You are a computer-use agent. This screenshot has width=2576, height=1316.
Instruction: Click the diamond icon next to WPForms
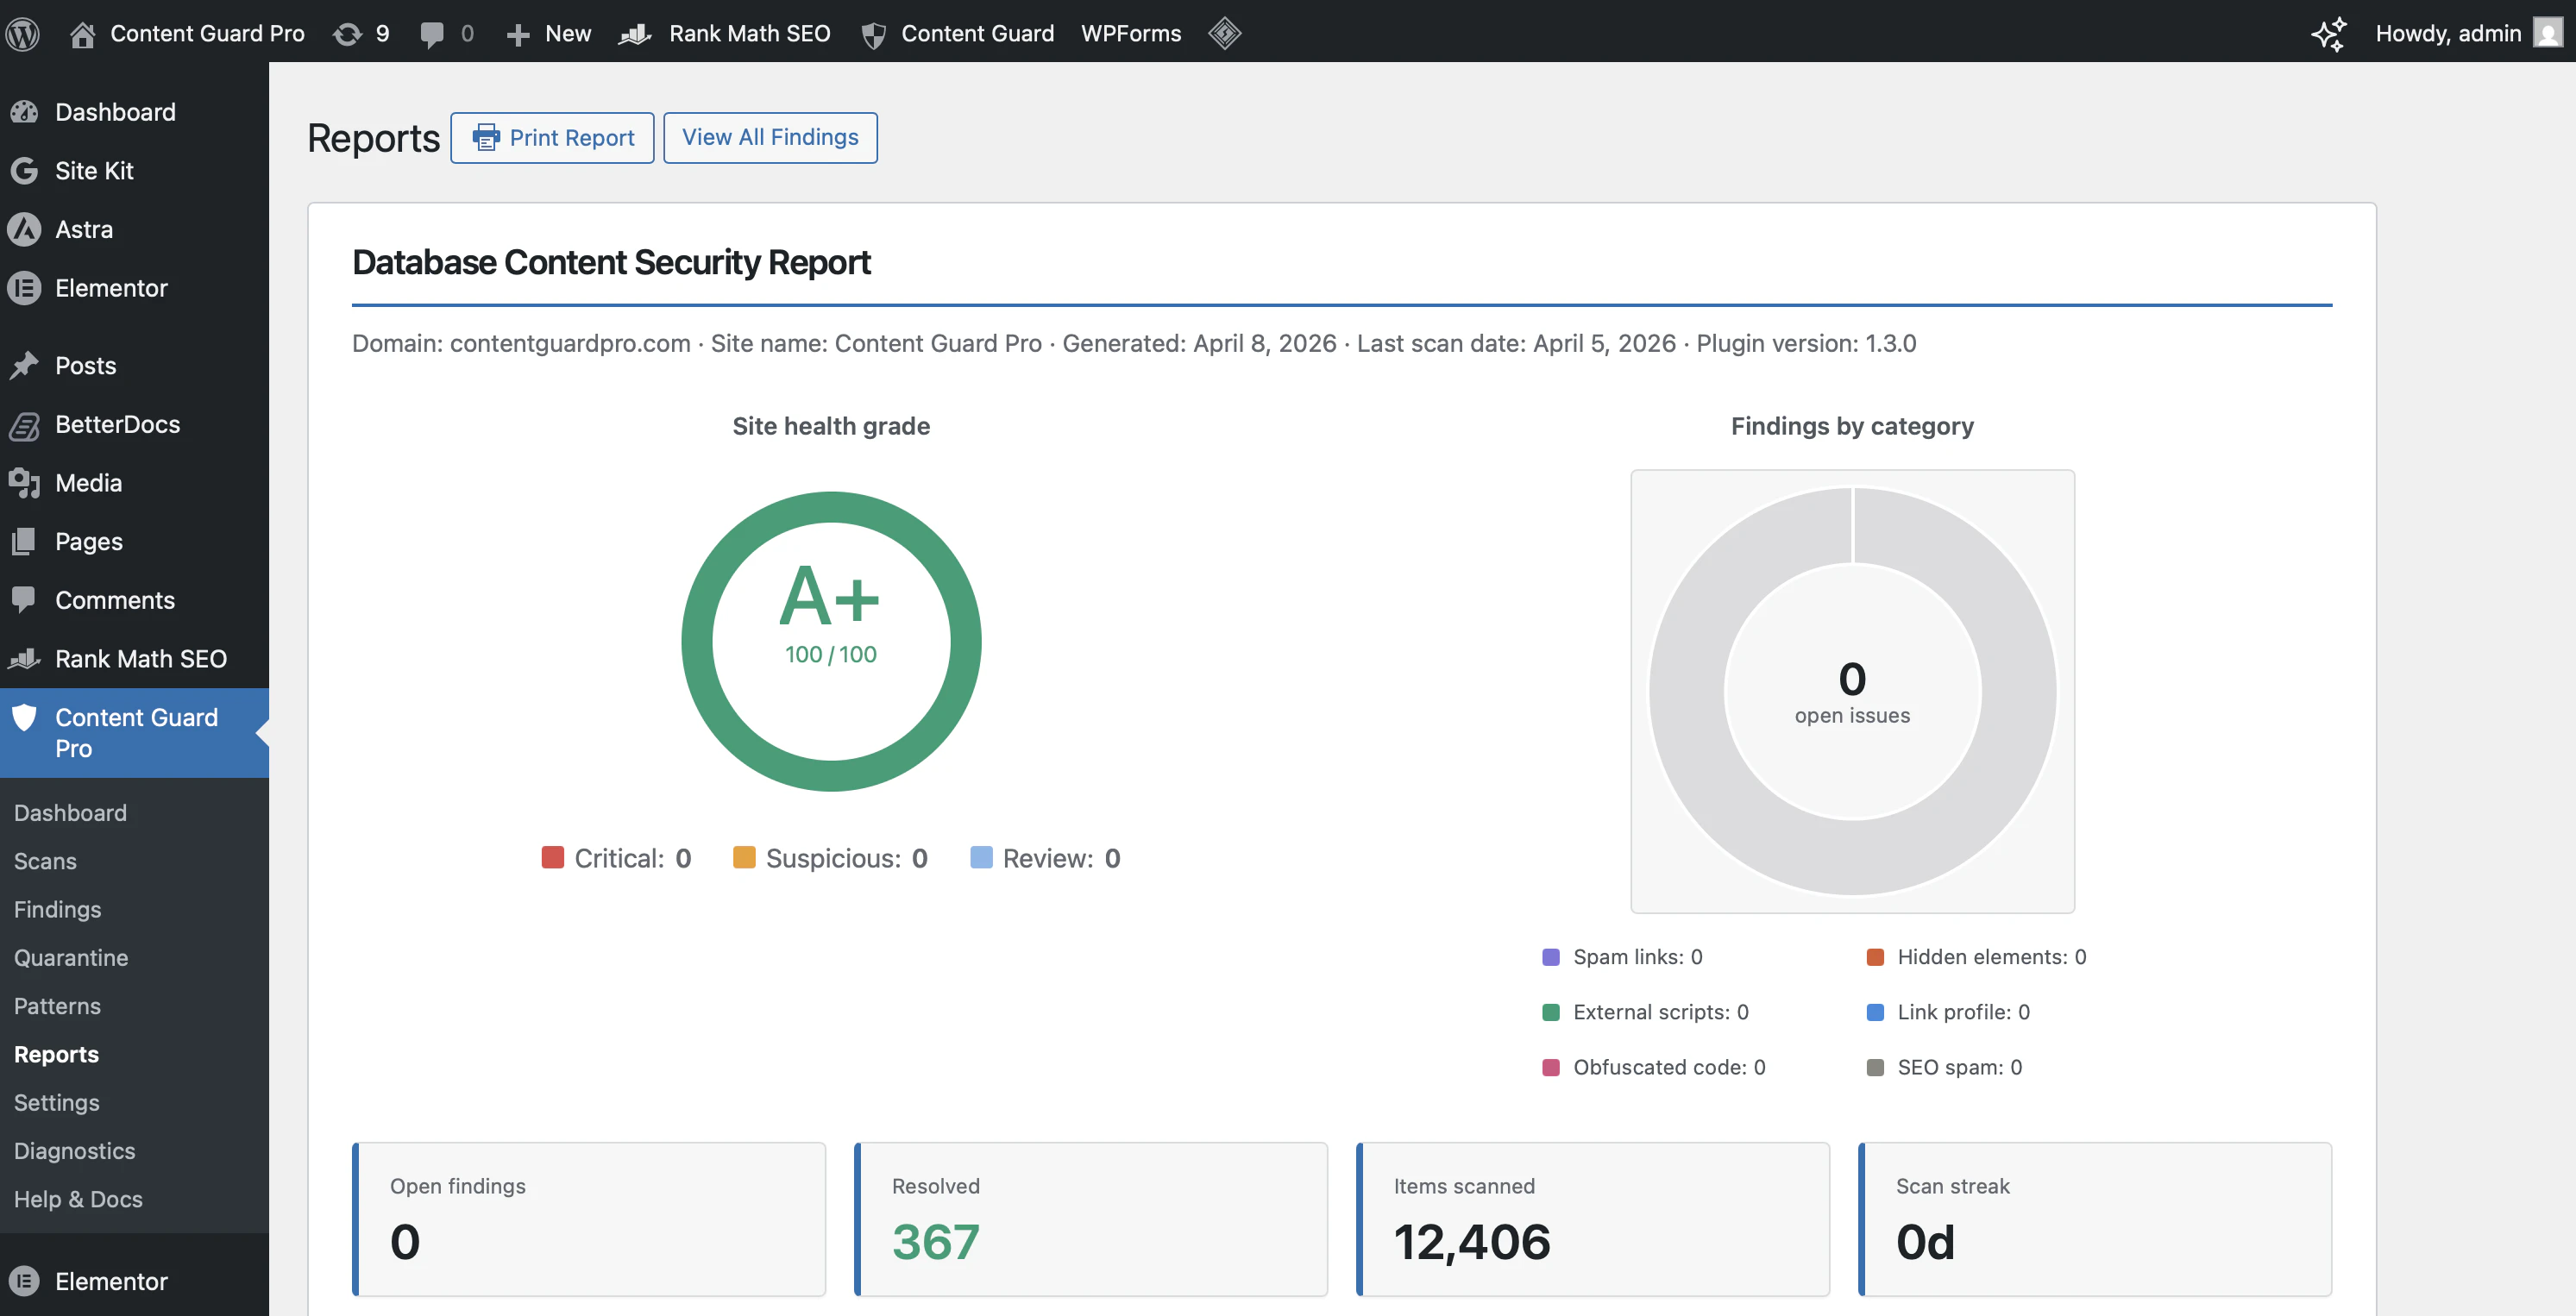[x=1224, y=33]
